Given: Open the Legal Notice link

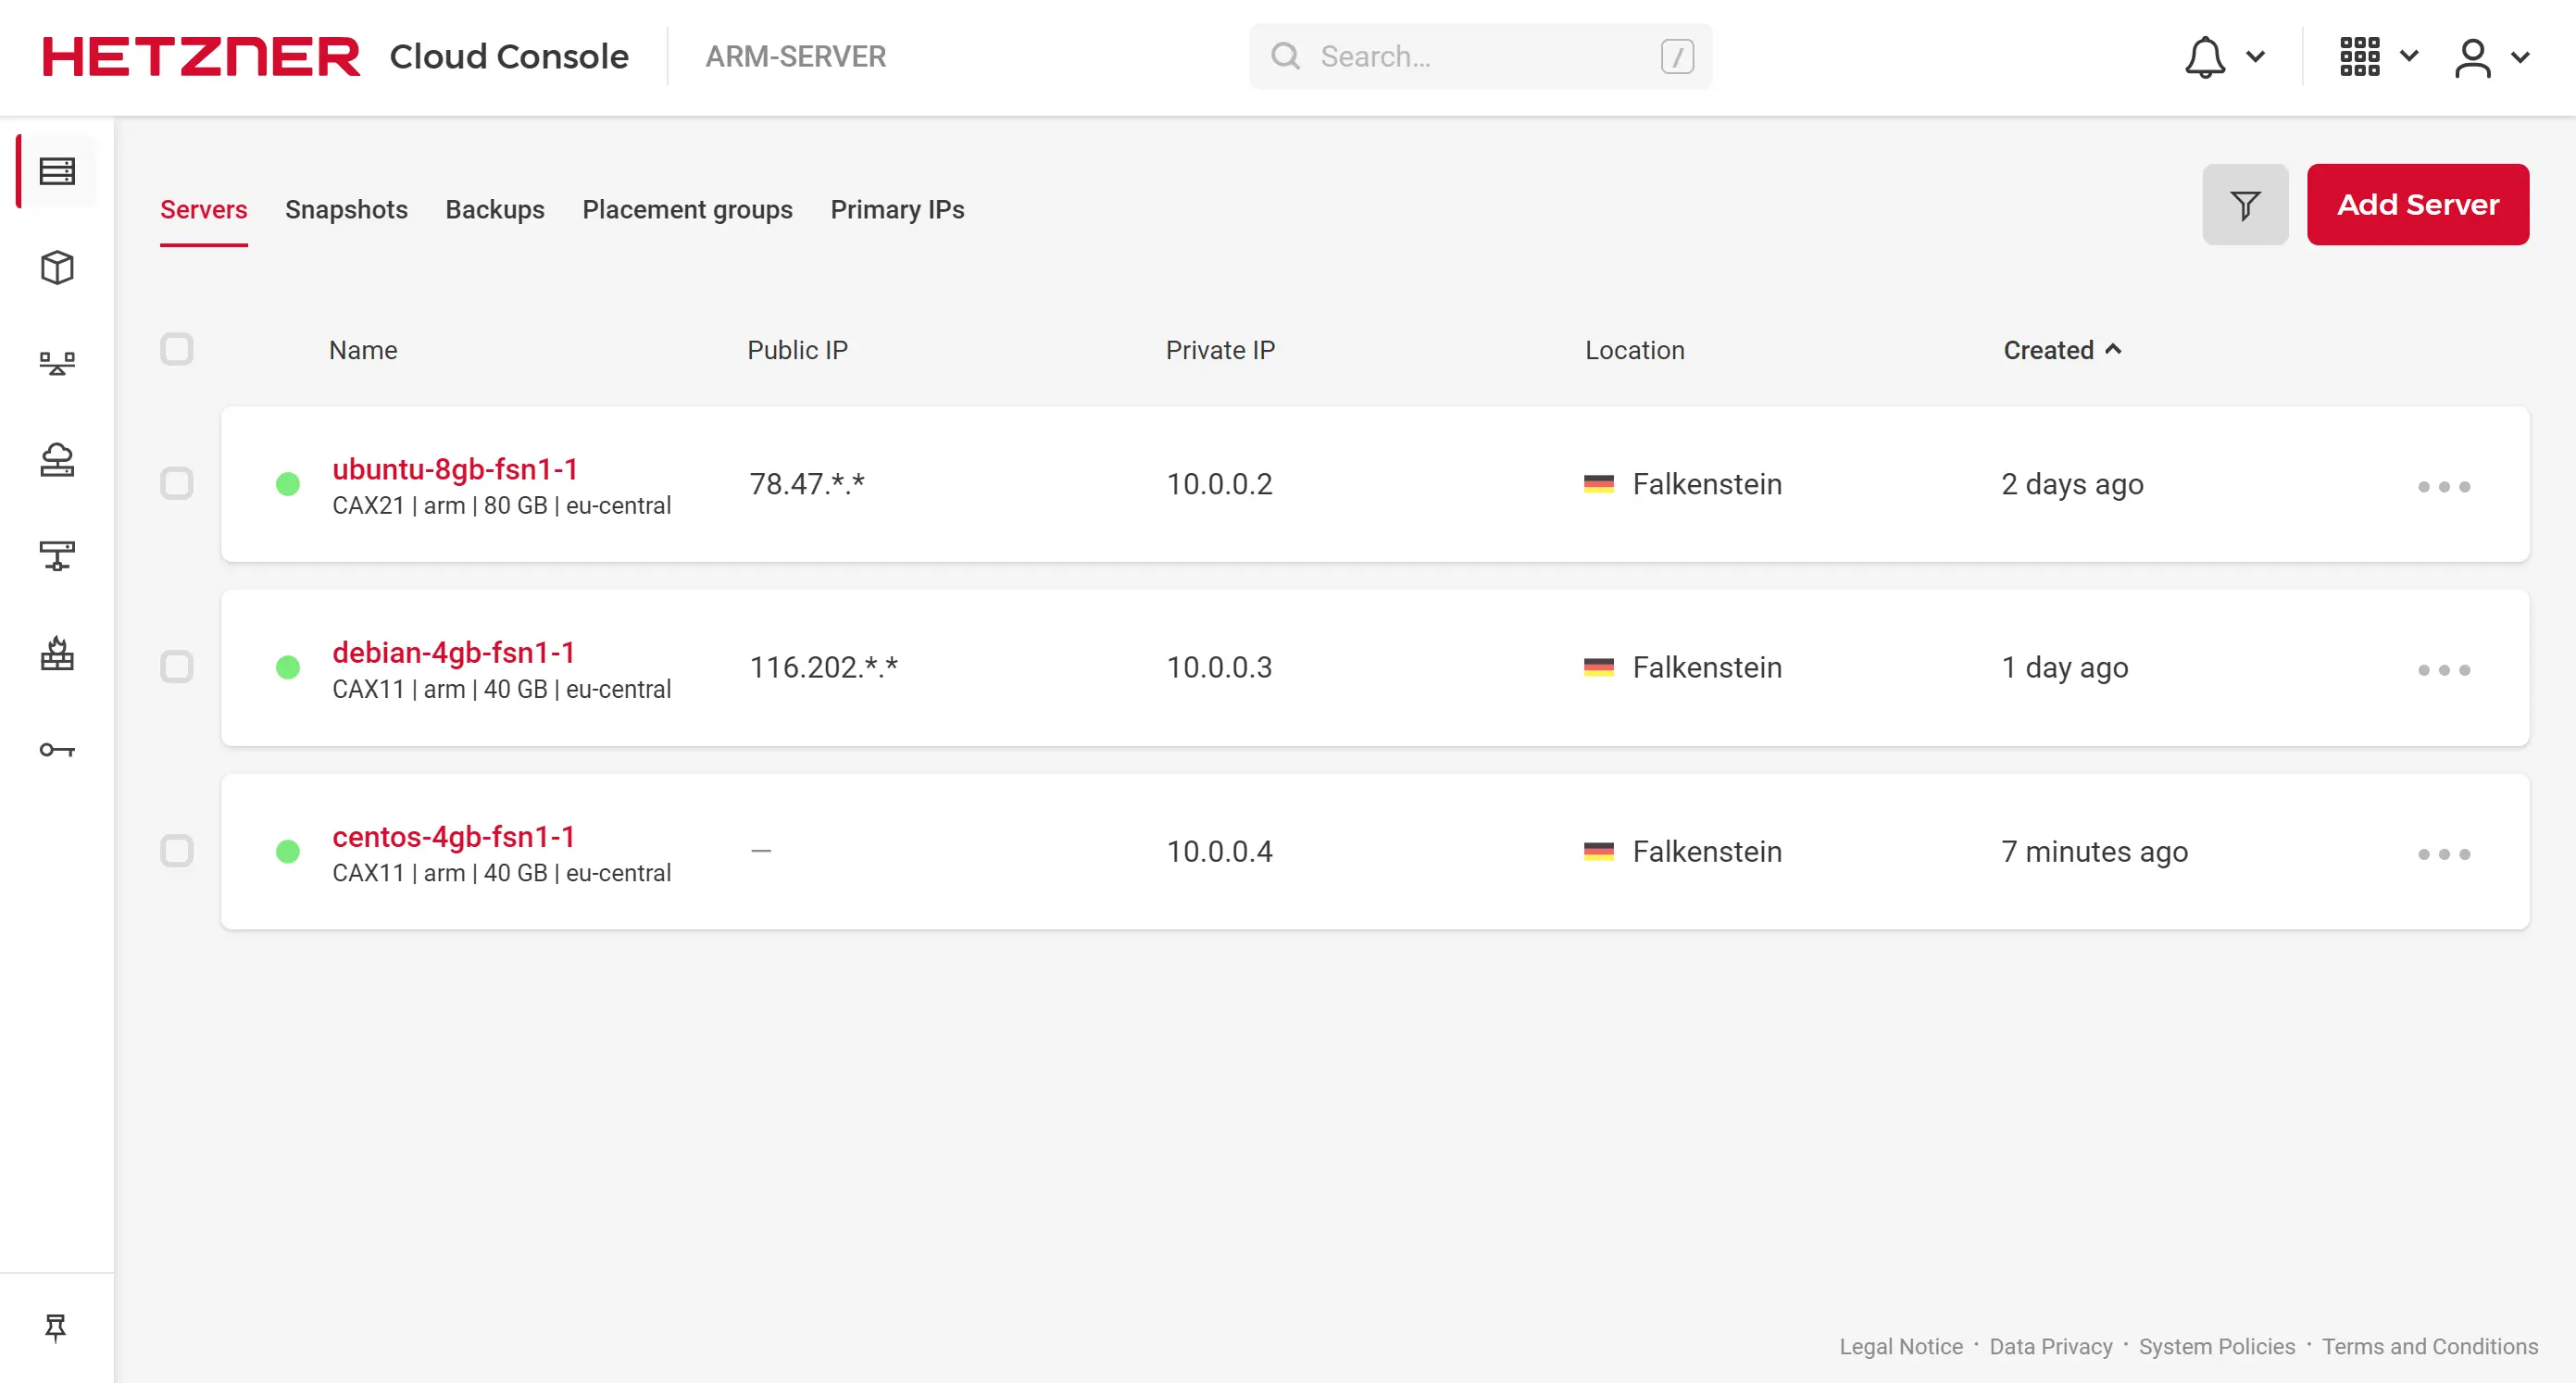Looking at the screenshot, I should pyautogui.click(x=1901, y=1346).
